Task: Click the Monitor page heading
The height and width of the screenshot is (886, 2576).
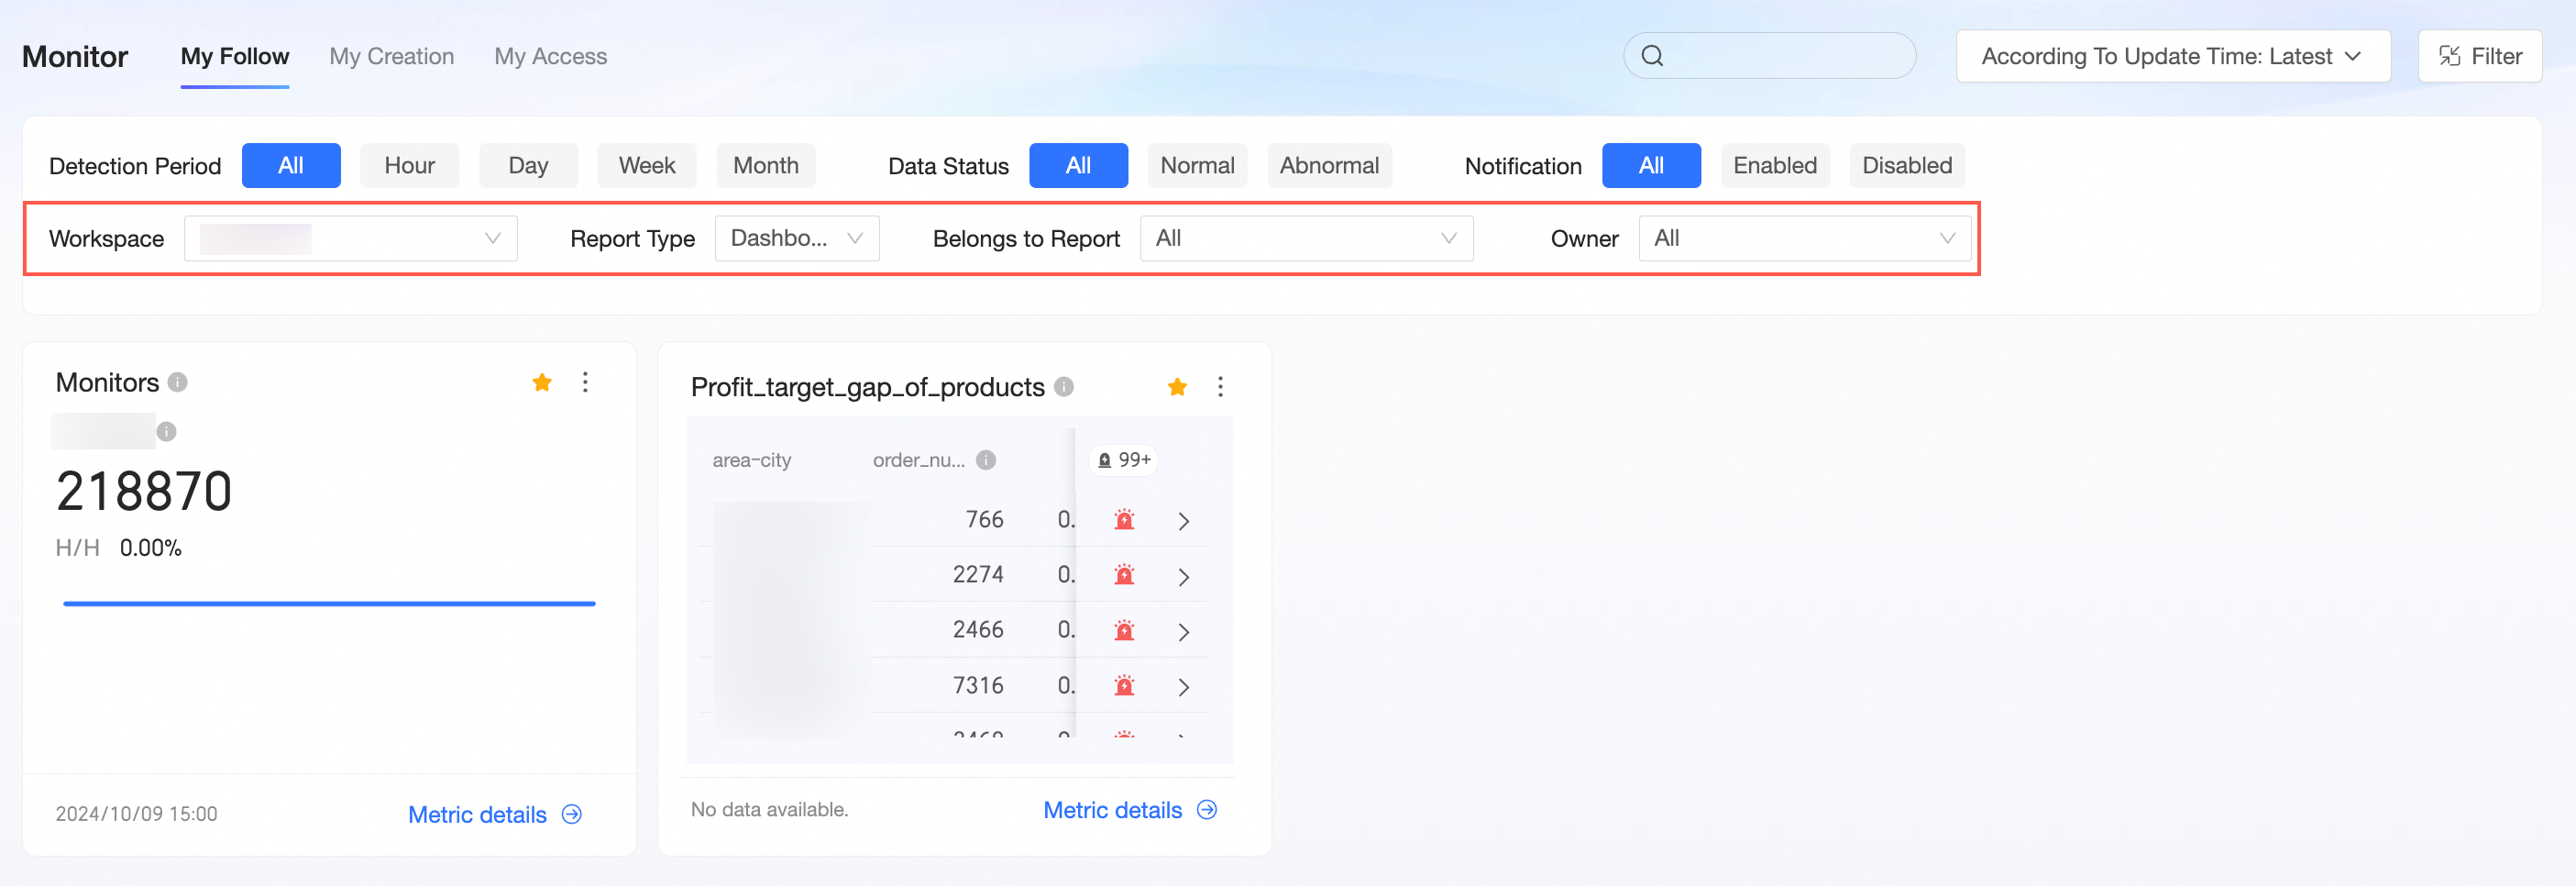Action: coord(75,56)
